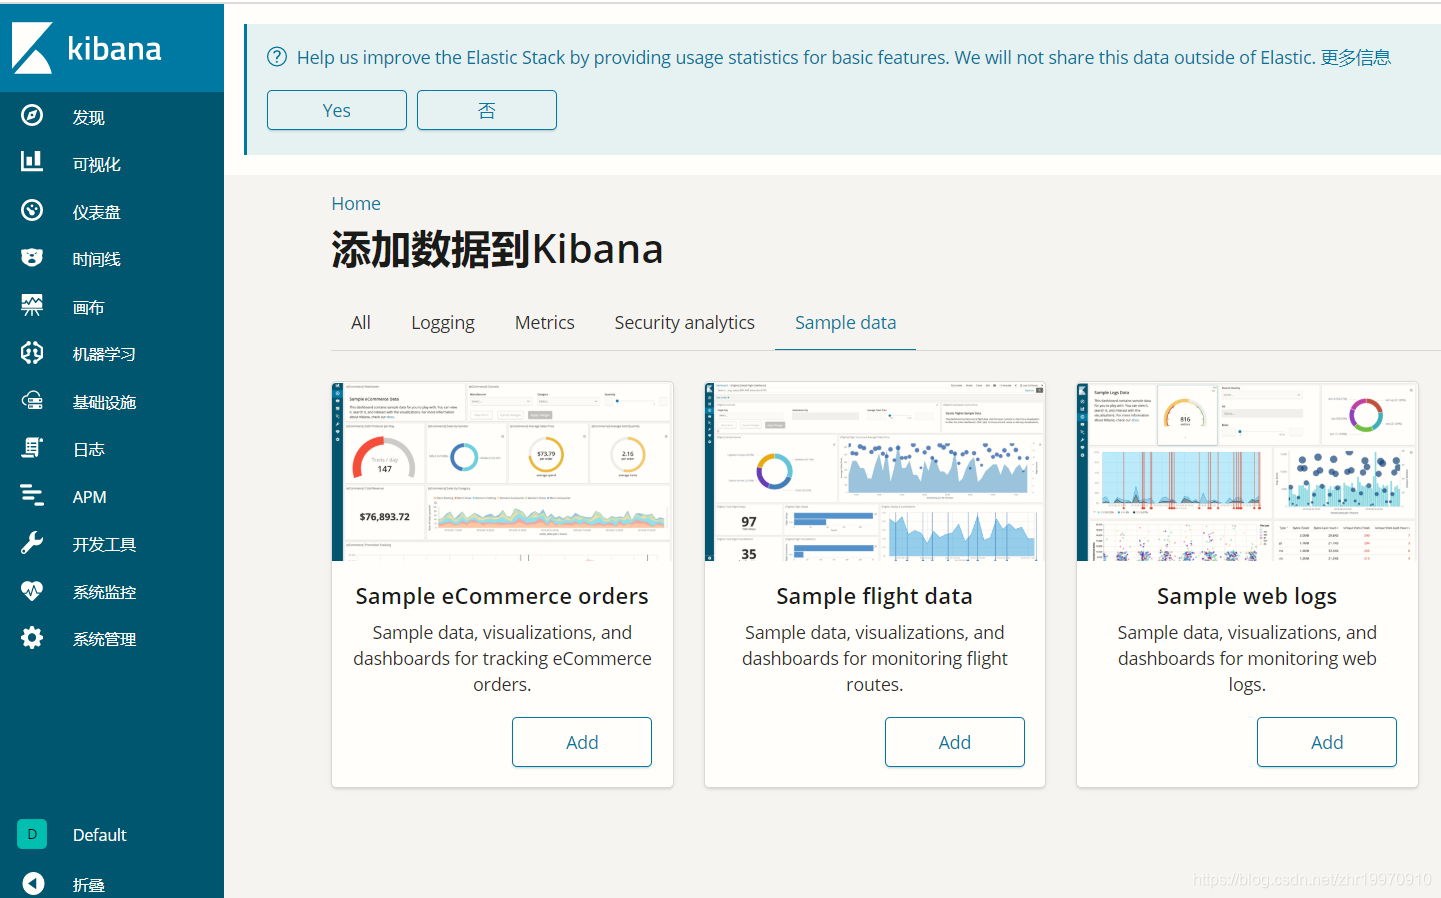The image size is (1441, 898).
Task: Add the Sample eCommerce orders data
Action: click(582, 742)
